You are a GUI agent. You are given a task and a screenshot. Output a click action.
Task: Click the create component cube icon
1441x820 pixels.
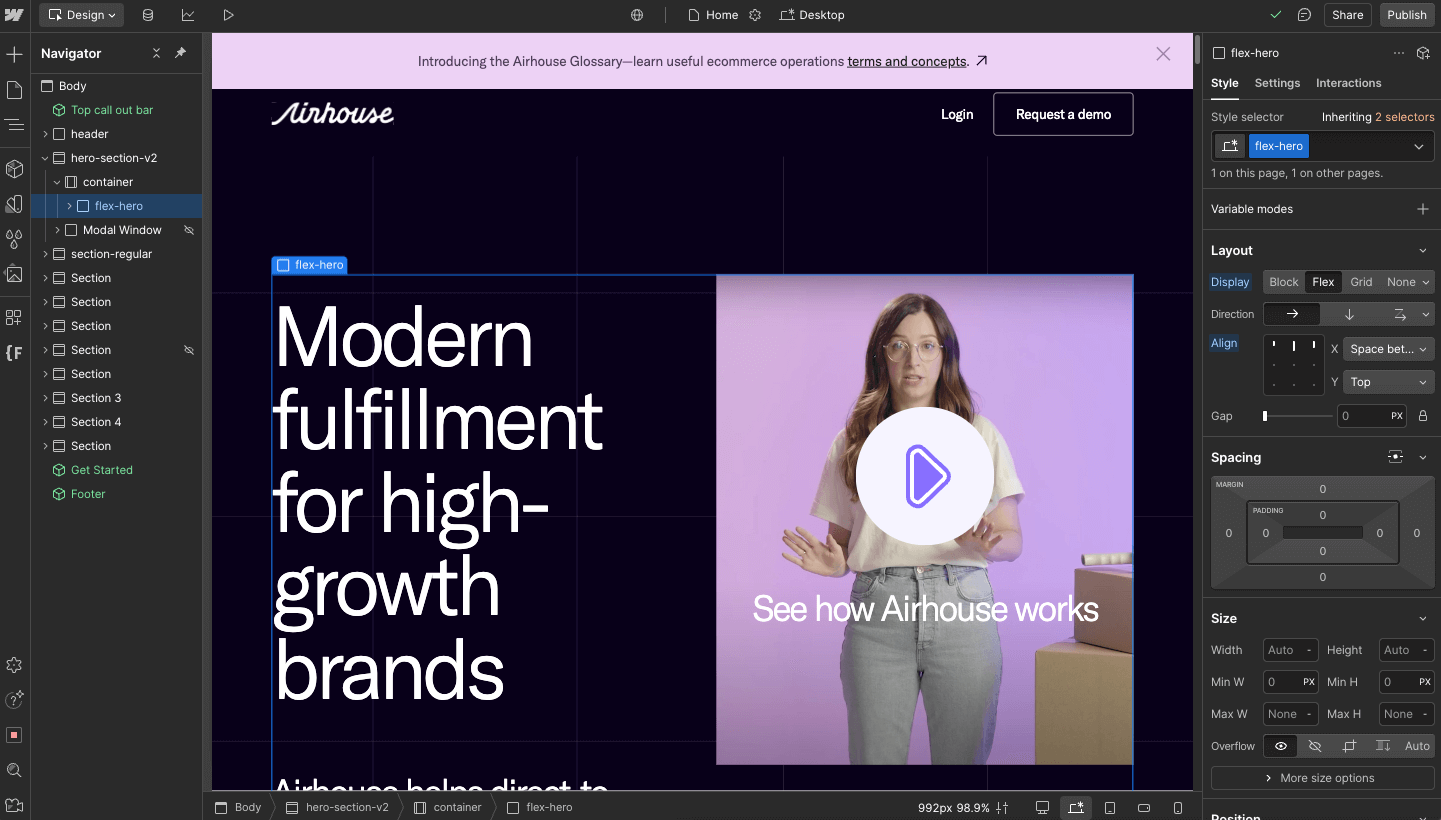tap(1423, 53)
